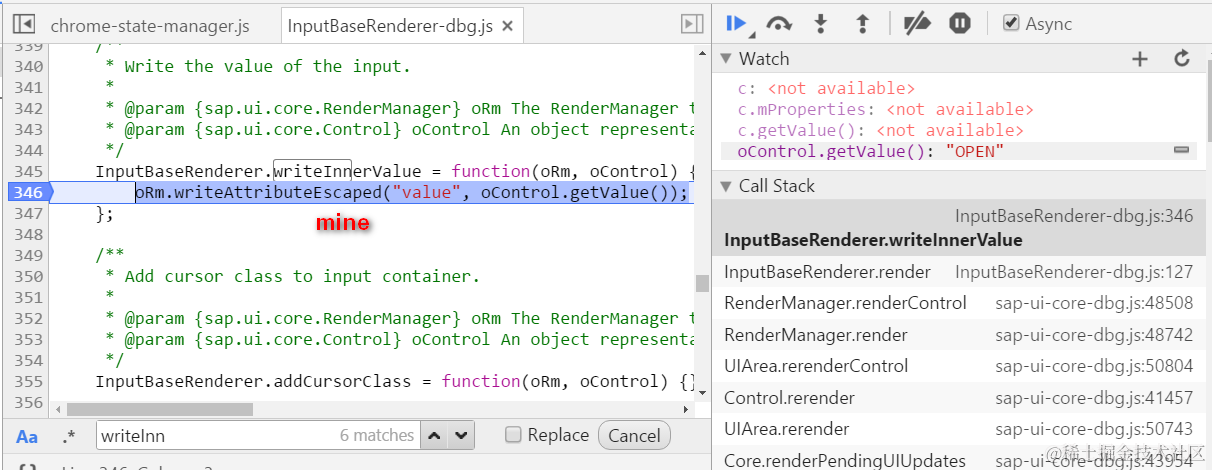1212x470 pixels.
Task: Deactivate breakpoints
Action: coord(917,23)
